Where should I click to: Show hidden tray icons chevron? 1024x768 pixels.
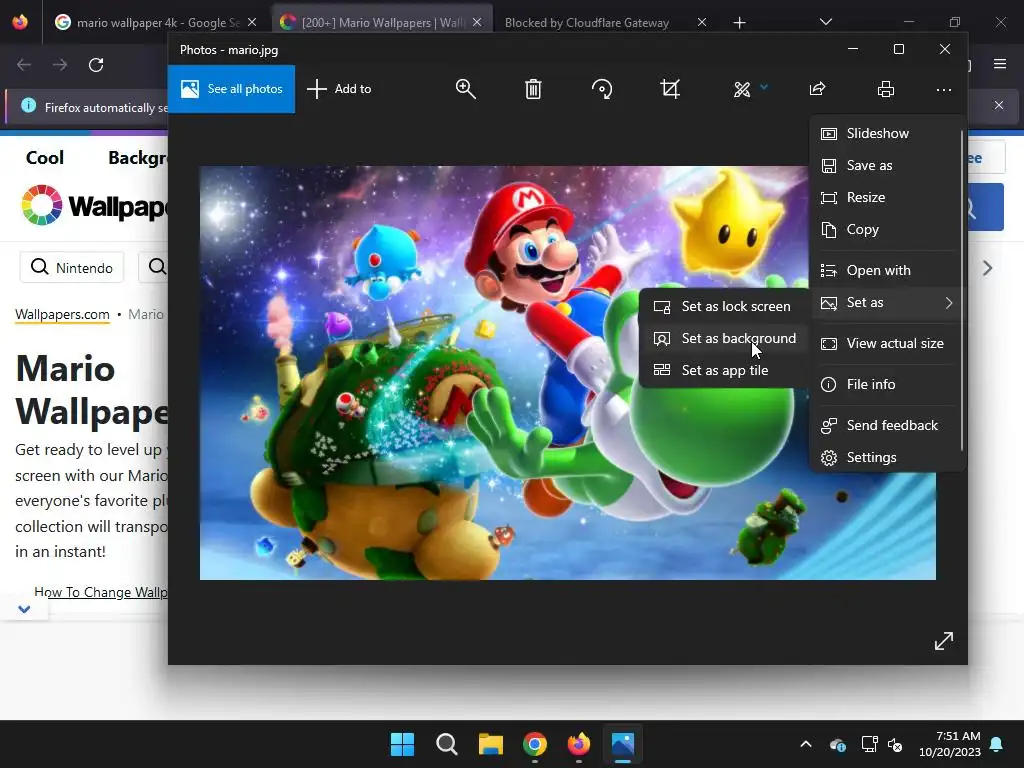[x=806, y=744]
